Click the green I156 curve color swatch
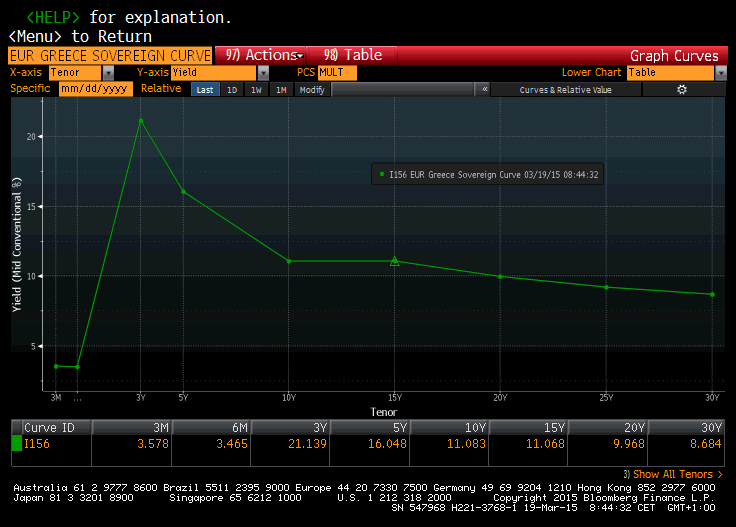736x527 pixels. 17,443
